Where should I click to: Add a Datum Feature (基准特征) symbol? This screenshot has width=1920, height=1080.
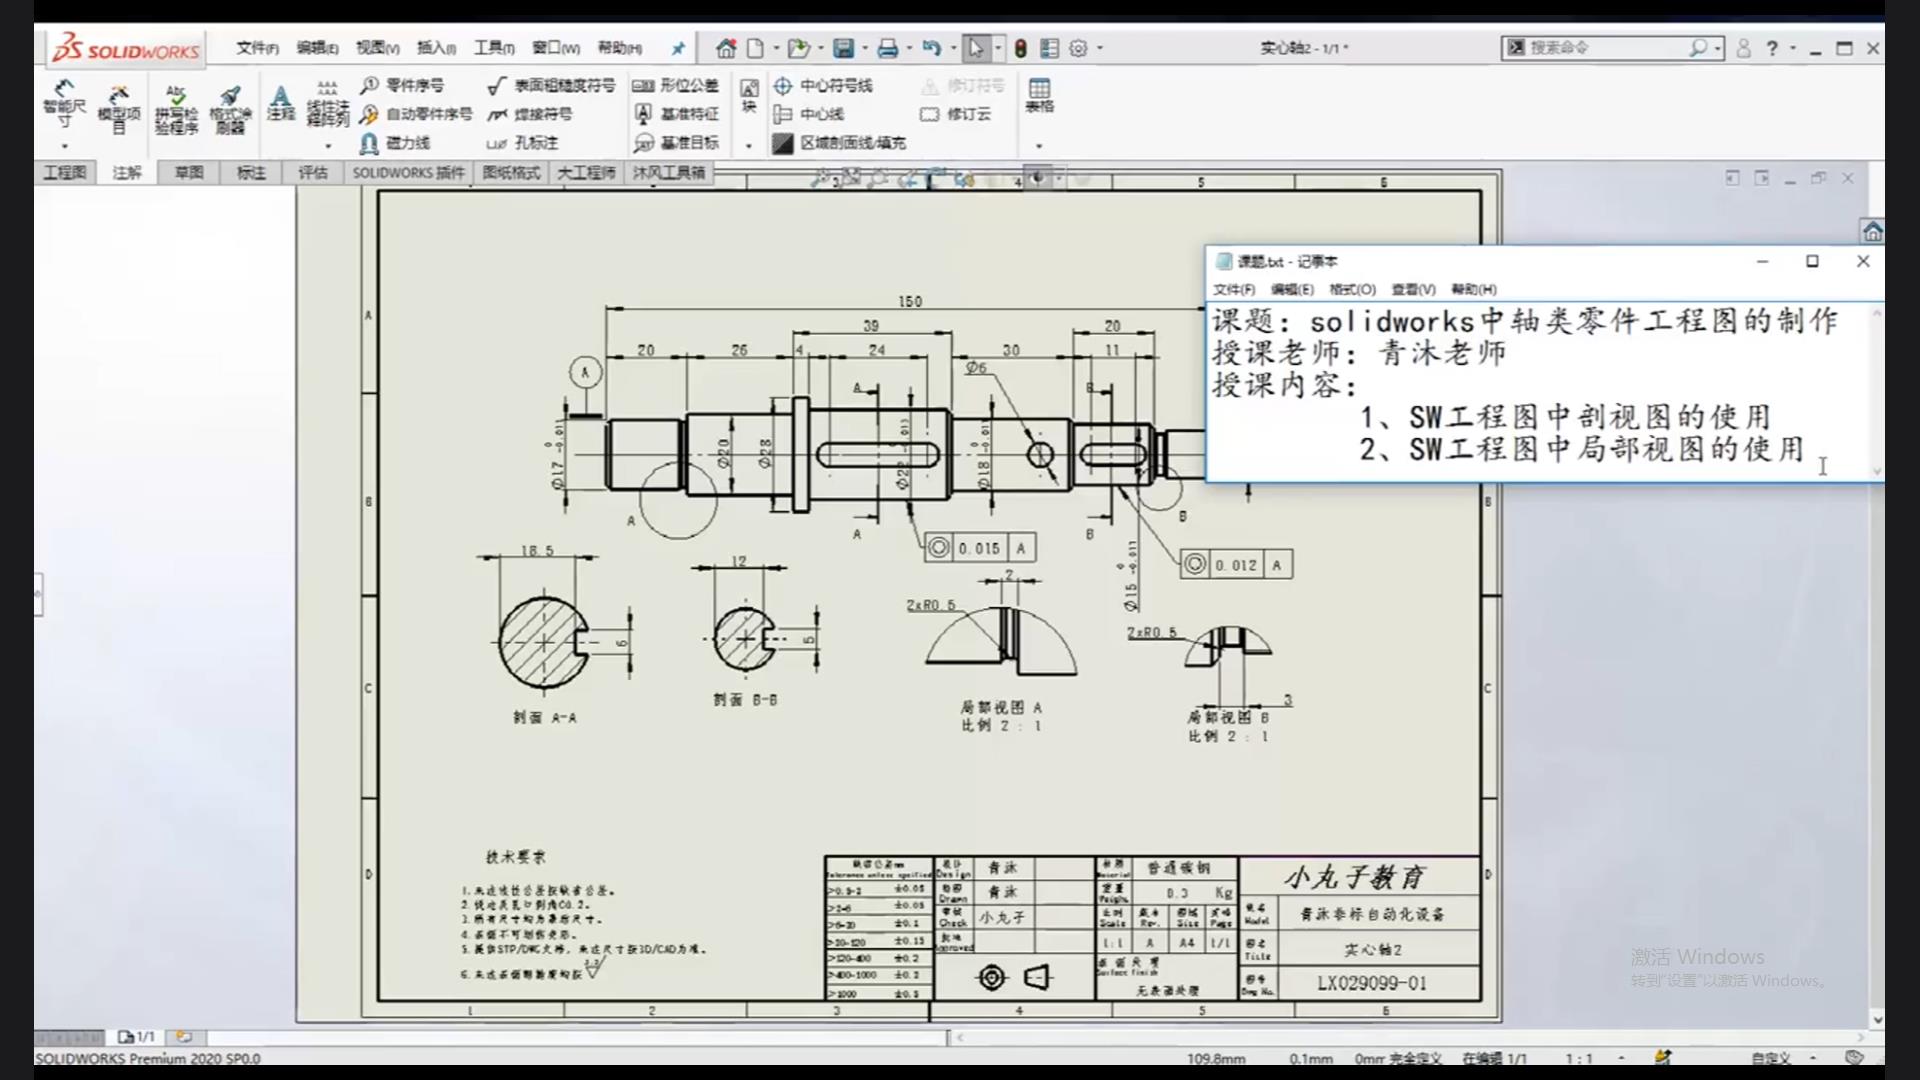(676, 114)
